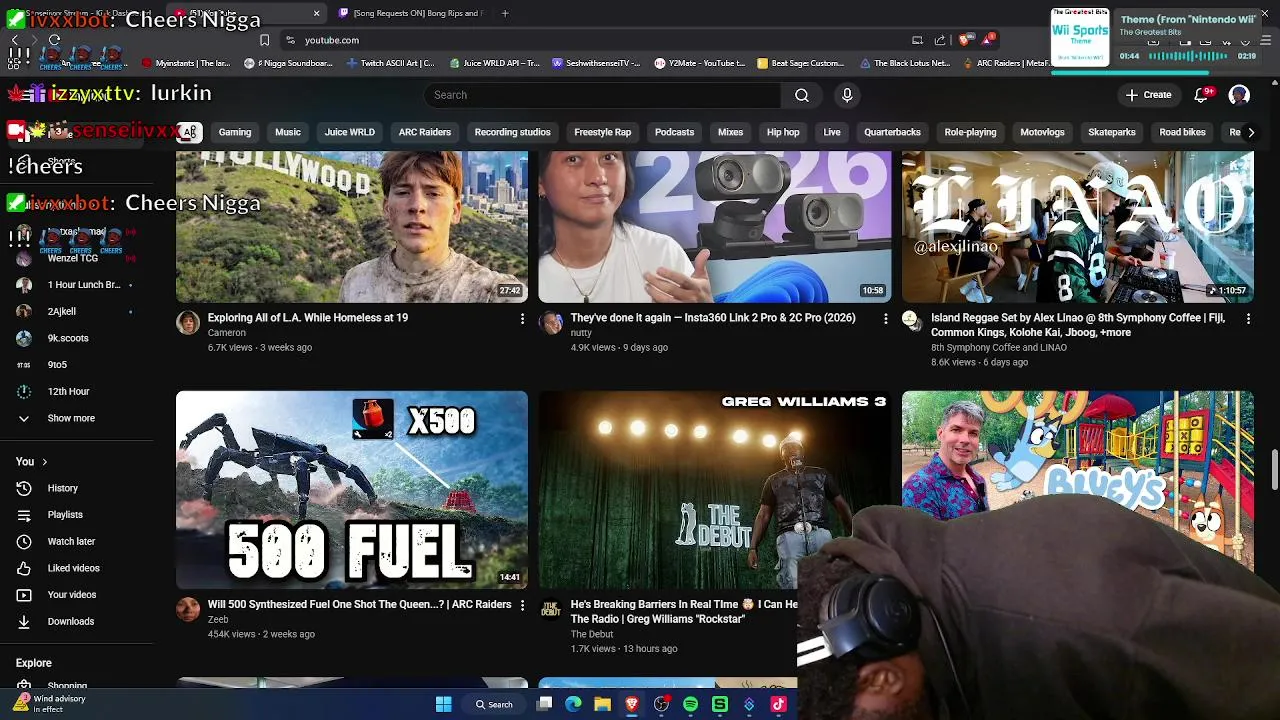This screenshot has height=720, width=1280.
Task: Click the page vertical scrollbar thumb
Action: click(x=1274, y=470)
